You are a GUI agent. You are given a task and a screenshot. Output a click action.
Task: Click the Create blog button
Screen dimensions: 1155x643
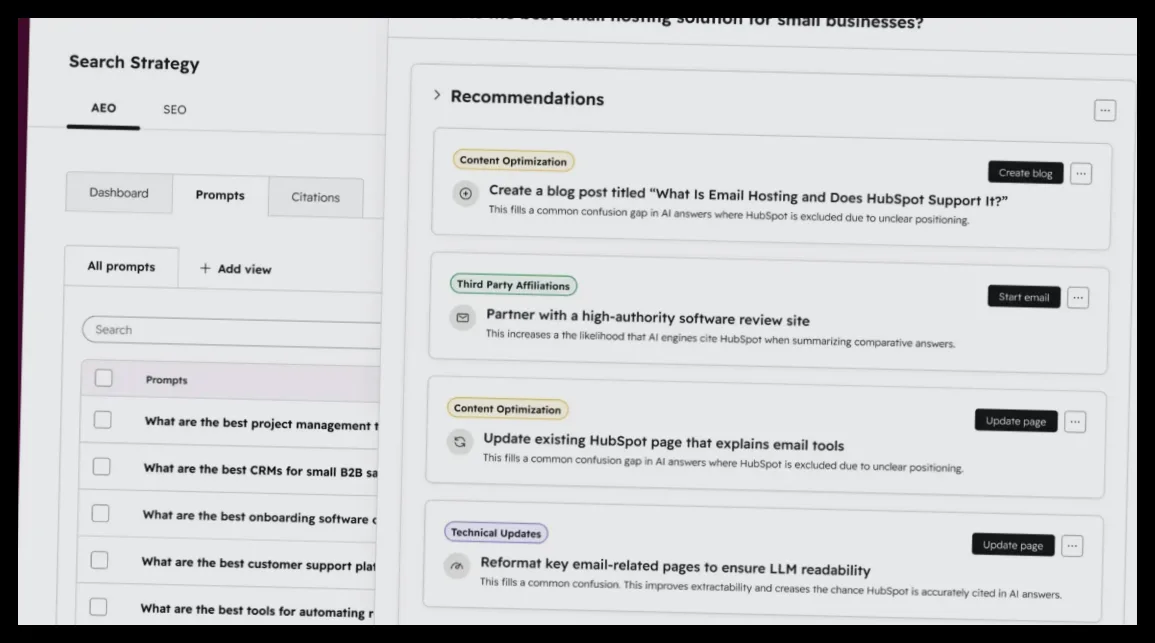(x=1025, y=173)
